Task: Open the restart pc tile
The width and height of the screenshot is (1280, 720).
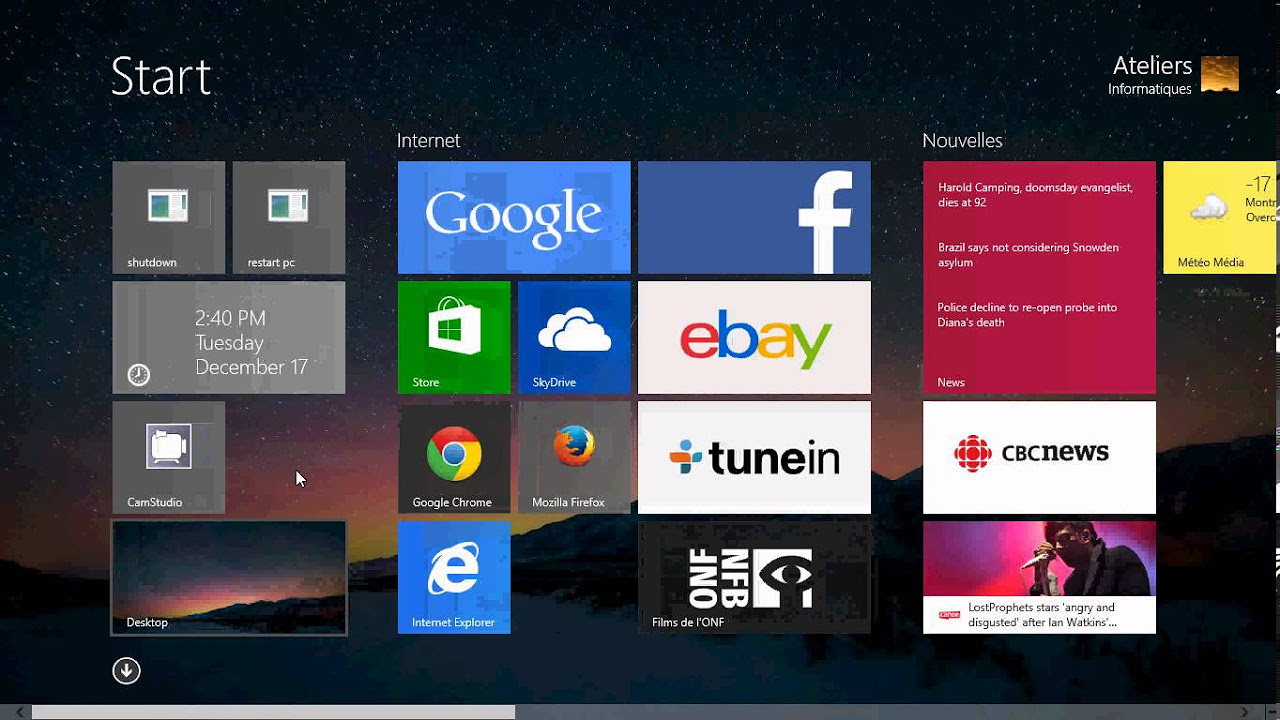Action: [x=288, y=217]
